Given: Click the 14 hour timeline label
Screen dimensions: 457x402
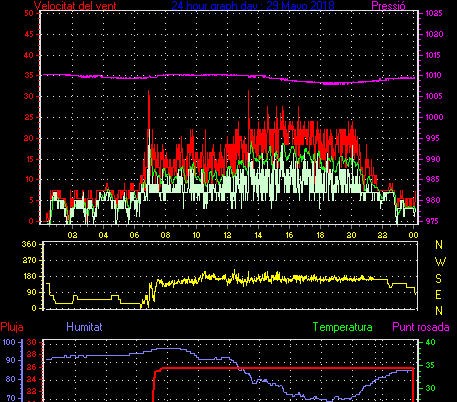Looking at the screenshot, I should 258,235.
